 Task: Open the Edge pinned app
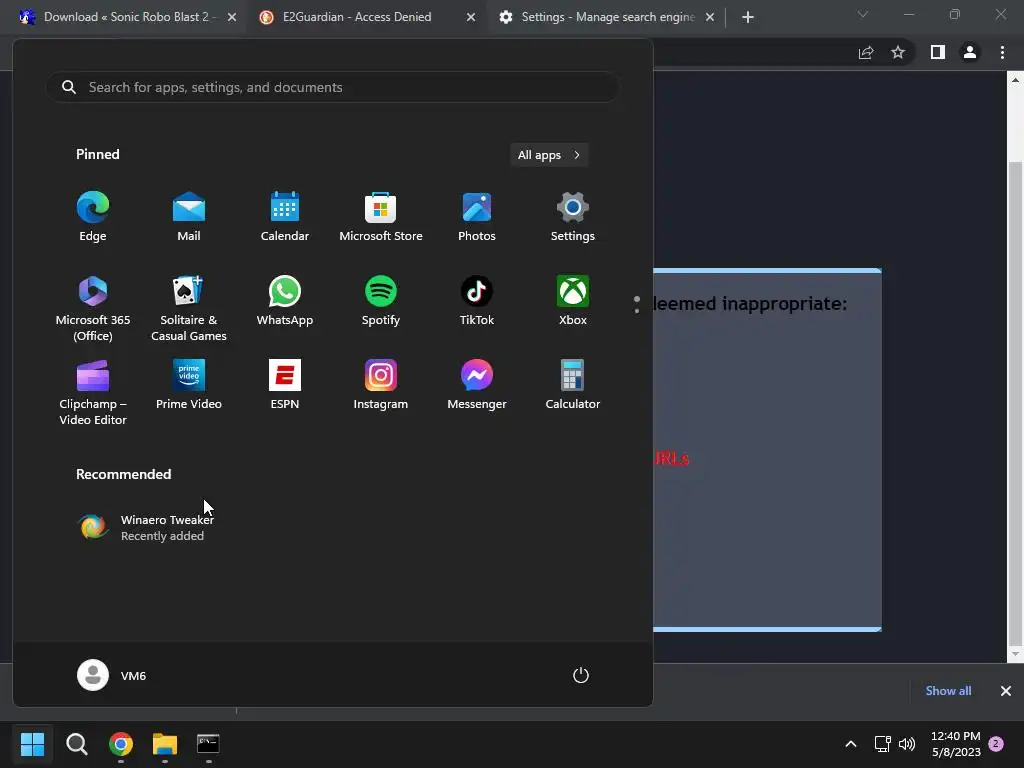(93, 217)
